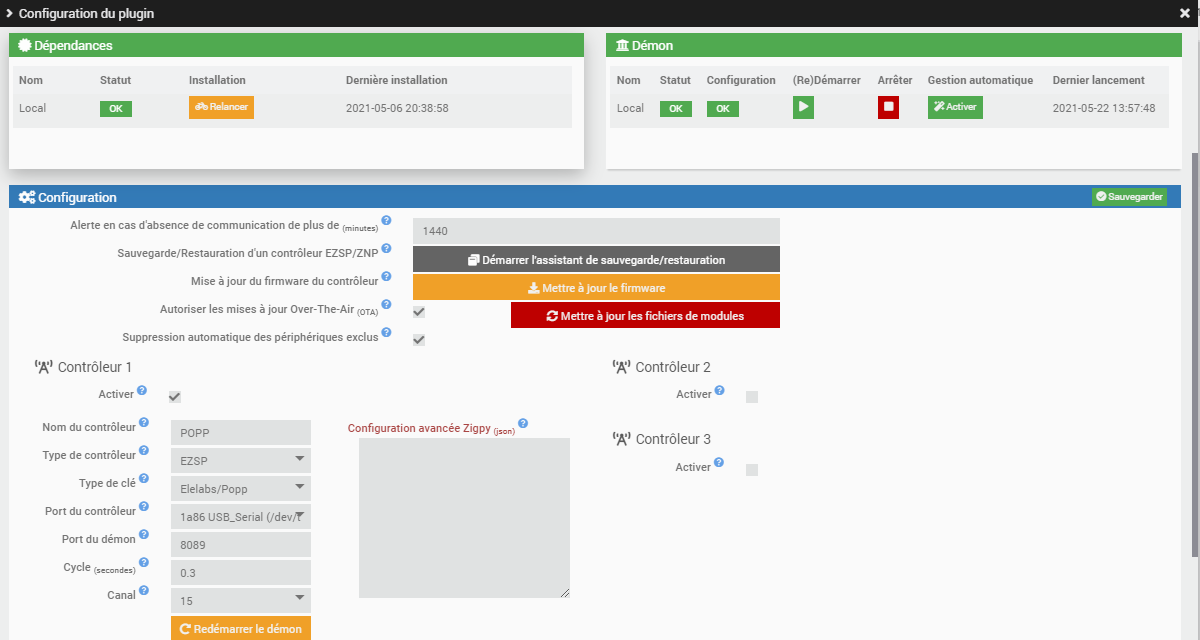
Task: Click Activer for automatic daemon management
Action: click(x=955, y=107)
